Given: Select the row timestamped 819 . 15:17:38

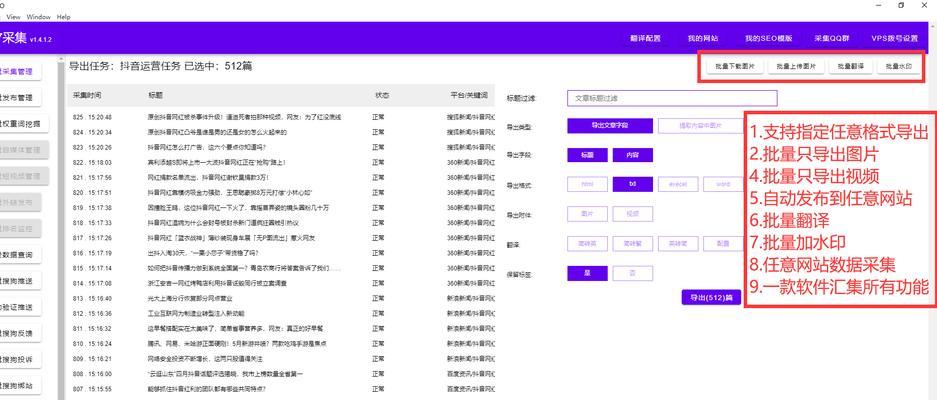Looking at the screenshot, I should (281, 207).
